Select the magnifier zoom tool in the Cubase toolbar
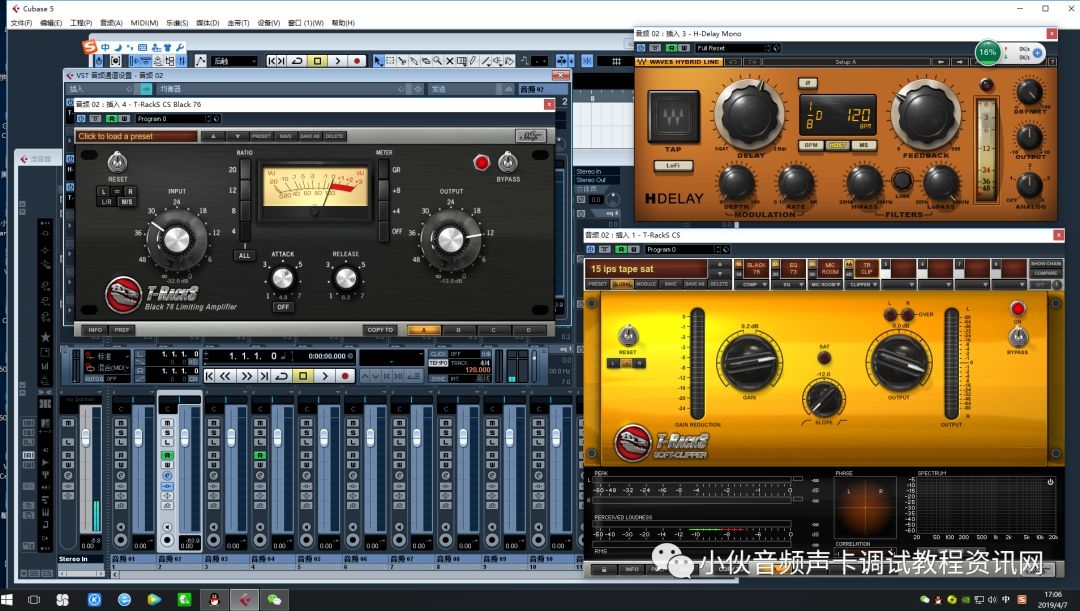This screenshot has width=1080, height=611. coord(438,61)
